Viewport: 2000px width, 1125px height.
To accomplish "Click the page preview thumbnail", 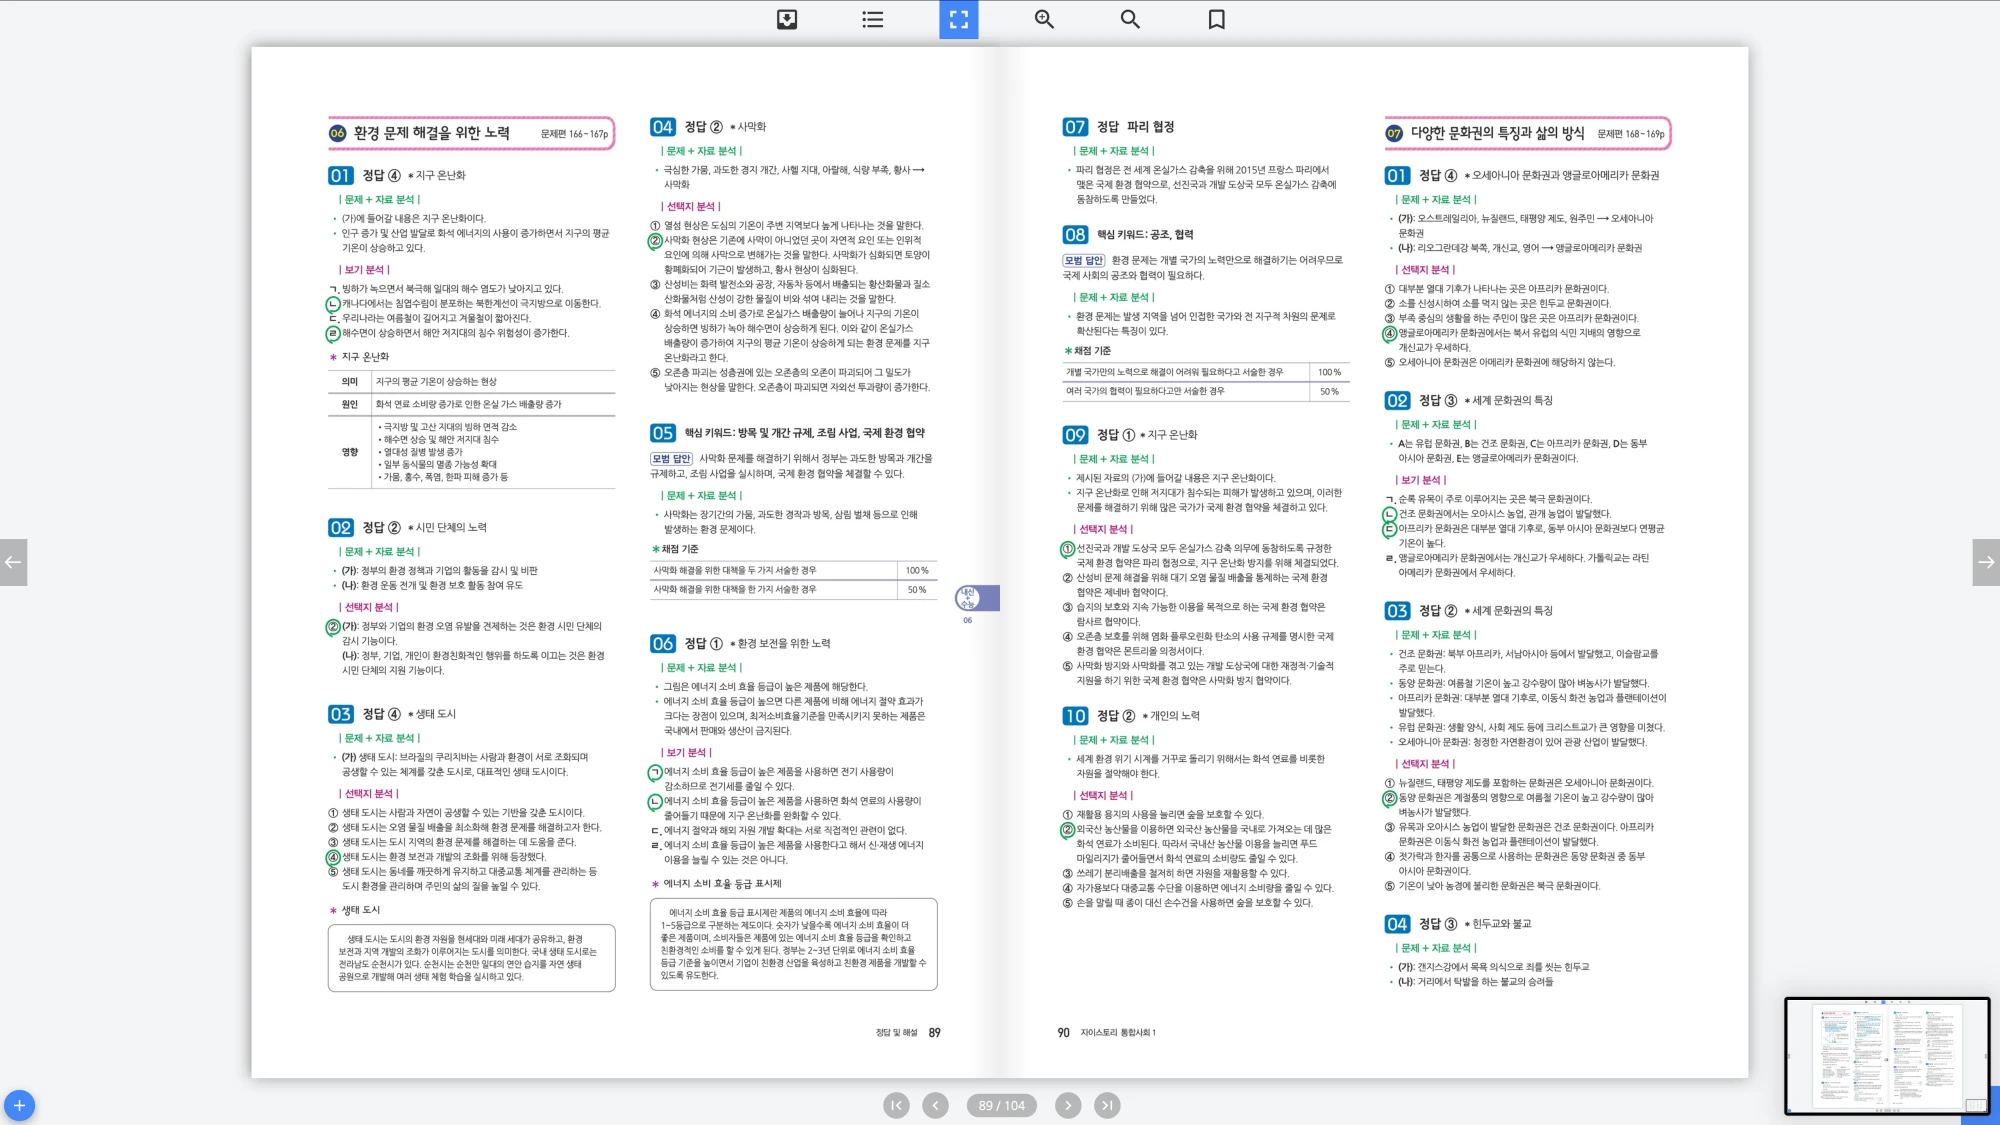I will (x=1886, y=1056).
